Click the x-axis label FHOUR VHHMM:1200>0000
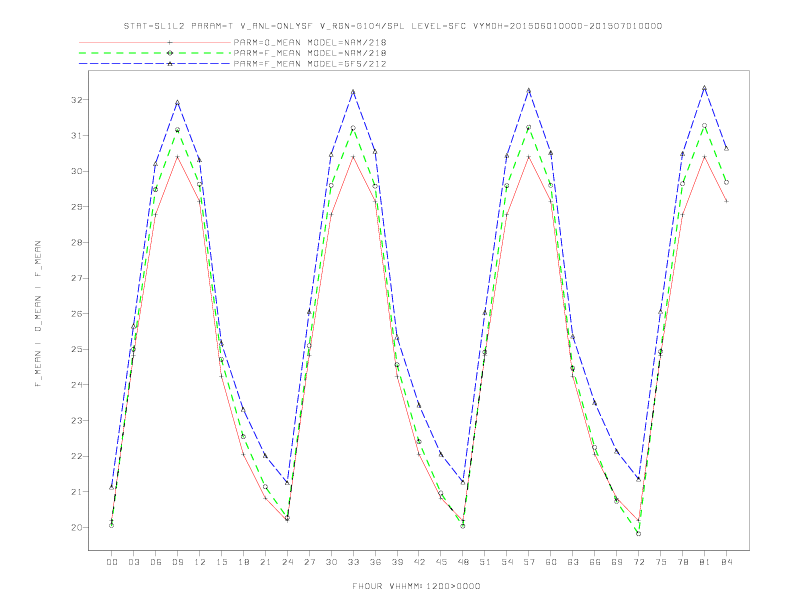Image resolution: width=792 pixels, height=612 pixels. (x=416, y=586)
